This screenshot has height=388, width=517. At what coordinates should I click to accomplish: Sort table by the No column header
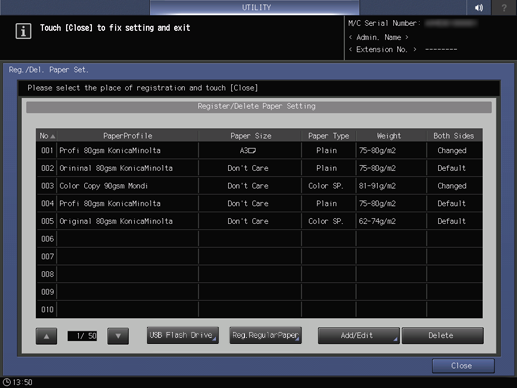[x=47, y=136]
